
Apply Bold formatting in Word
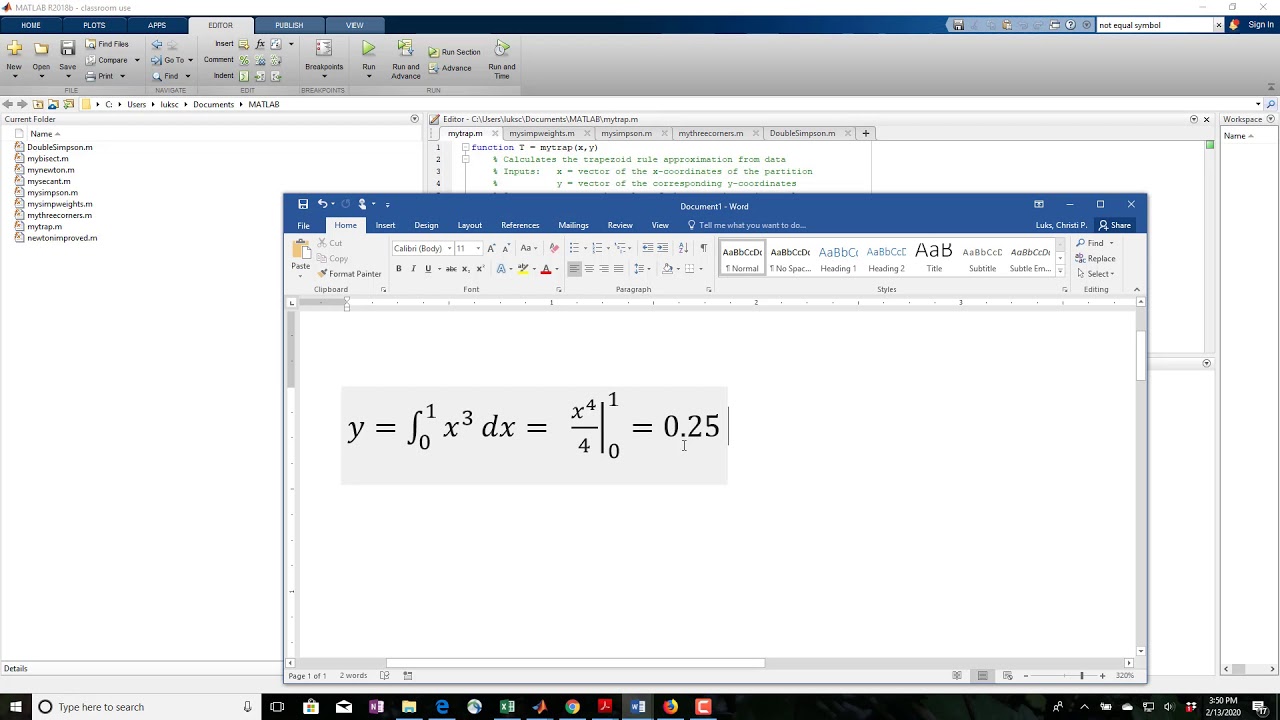click(399, 269)
